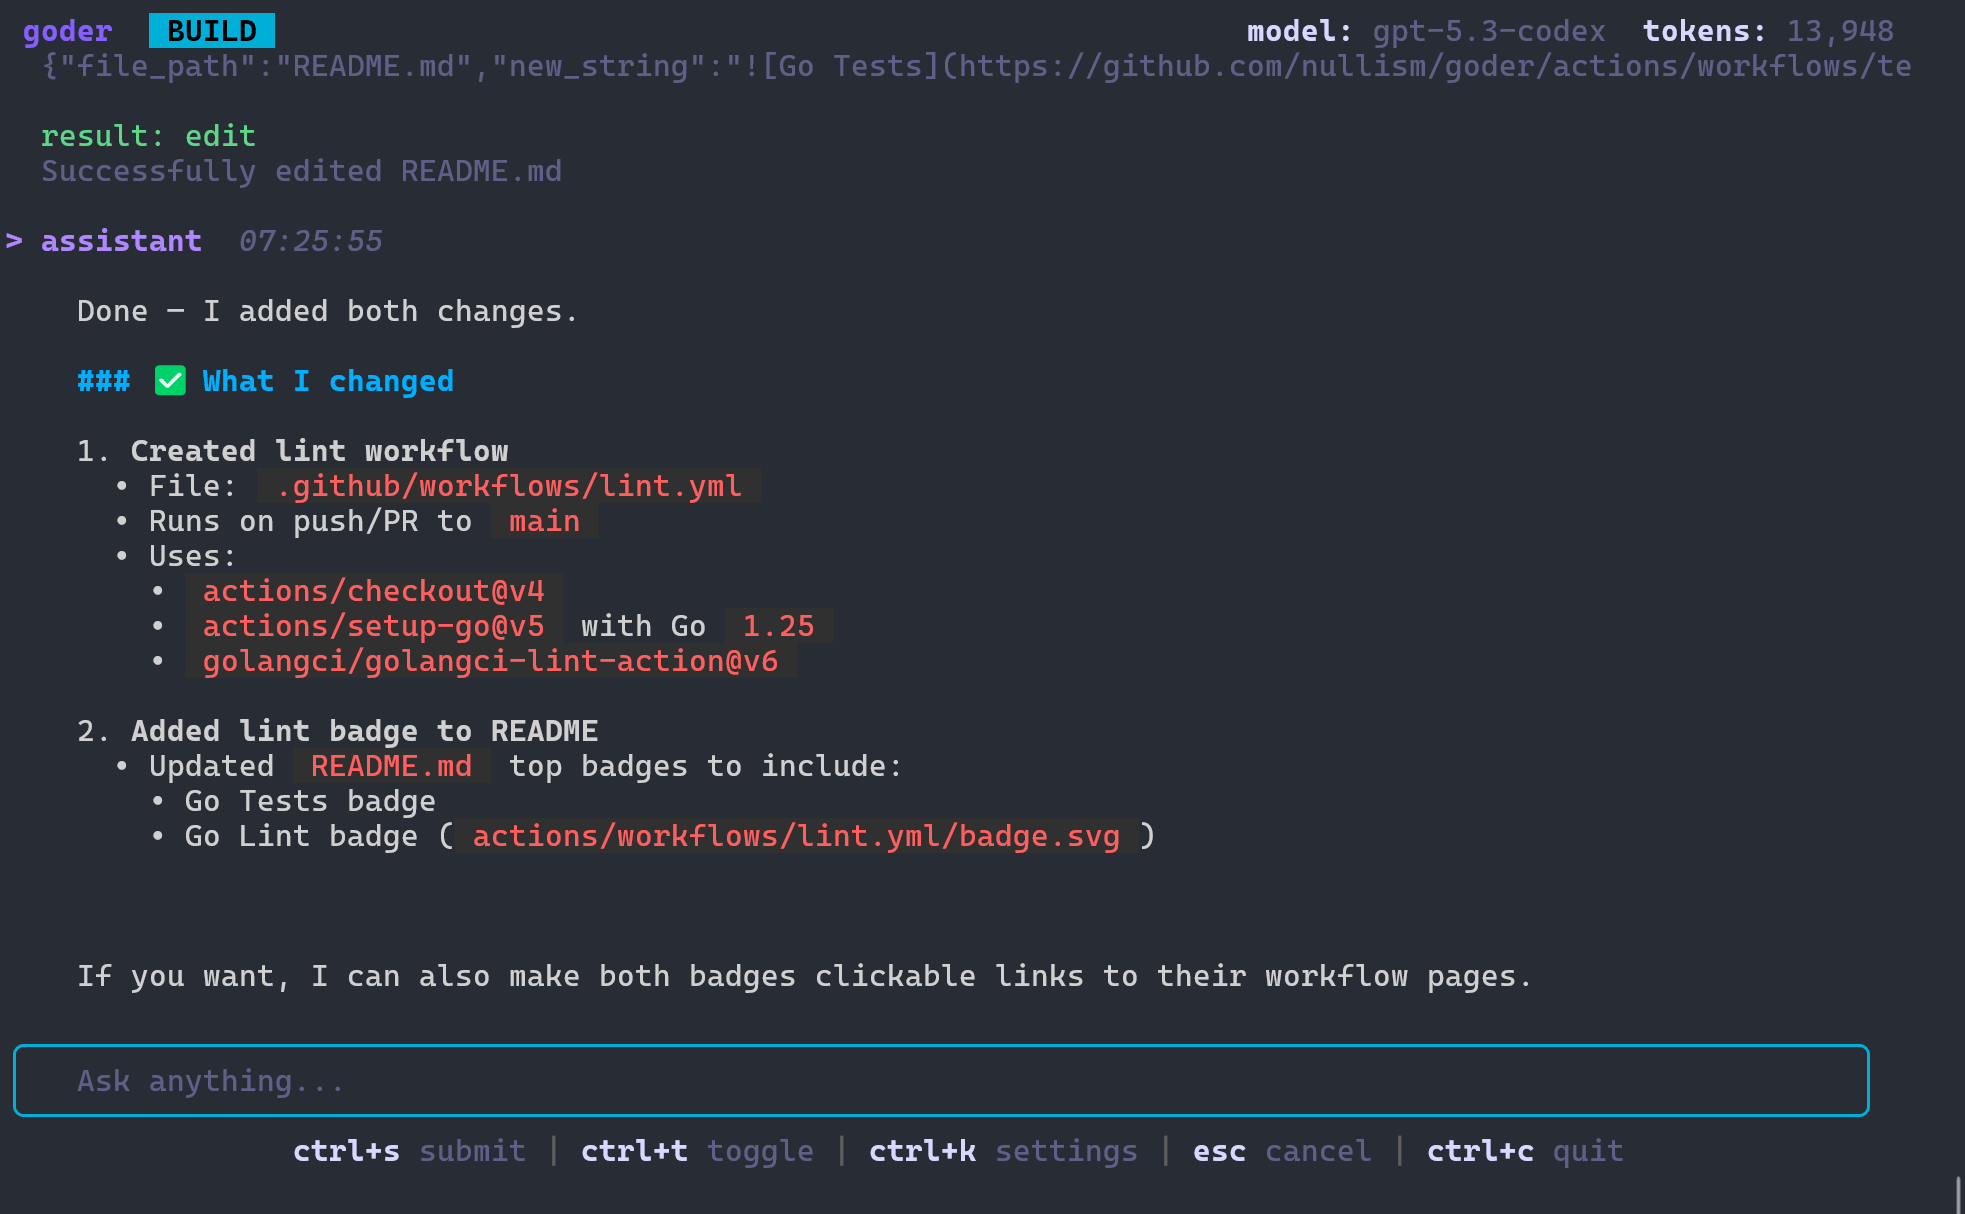Screen dimensions: 1965x1214
Task: Click the actions/checkout@v4 code chip
Action: pyautogui.click(x=373, y=591)
